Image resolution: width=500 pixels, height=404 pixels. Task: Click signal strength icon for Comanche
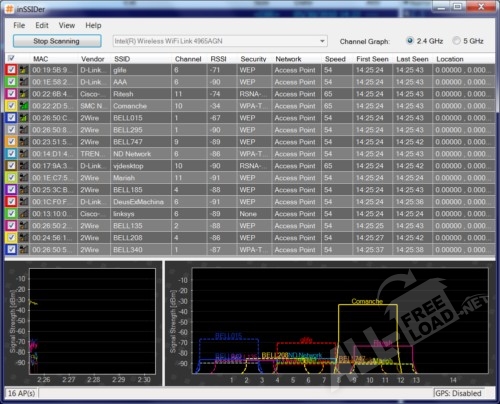pos(24,106)
